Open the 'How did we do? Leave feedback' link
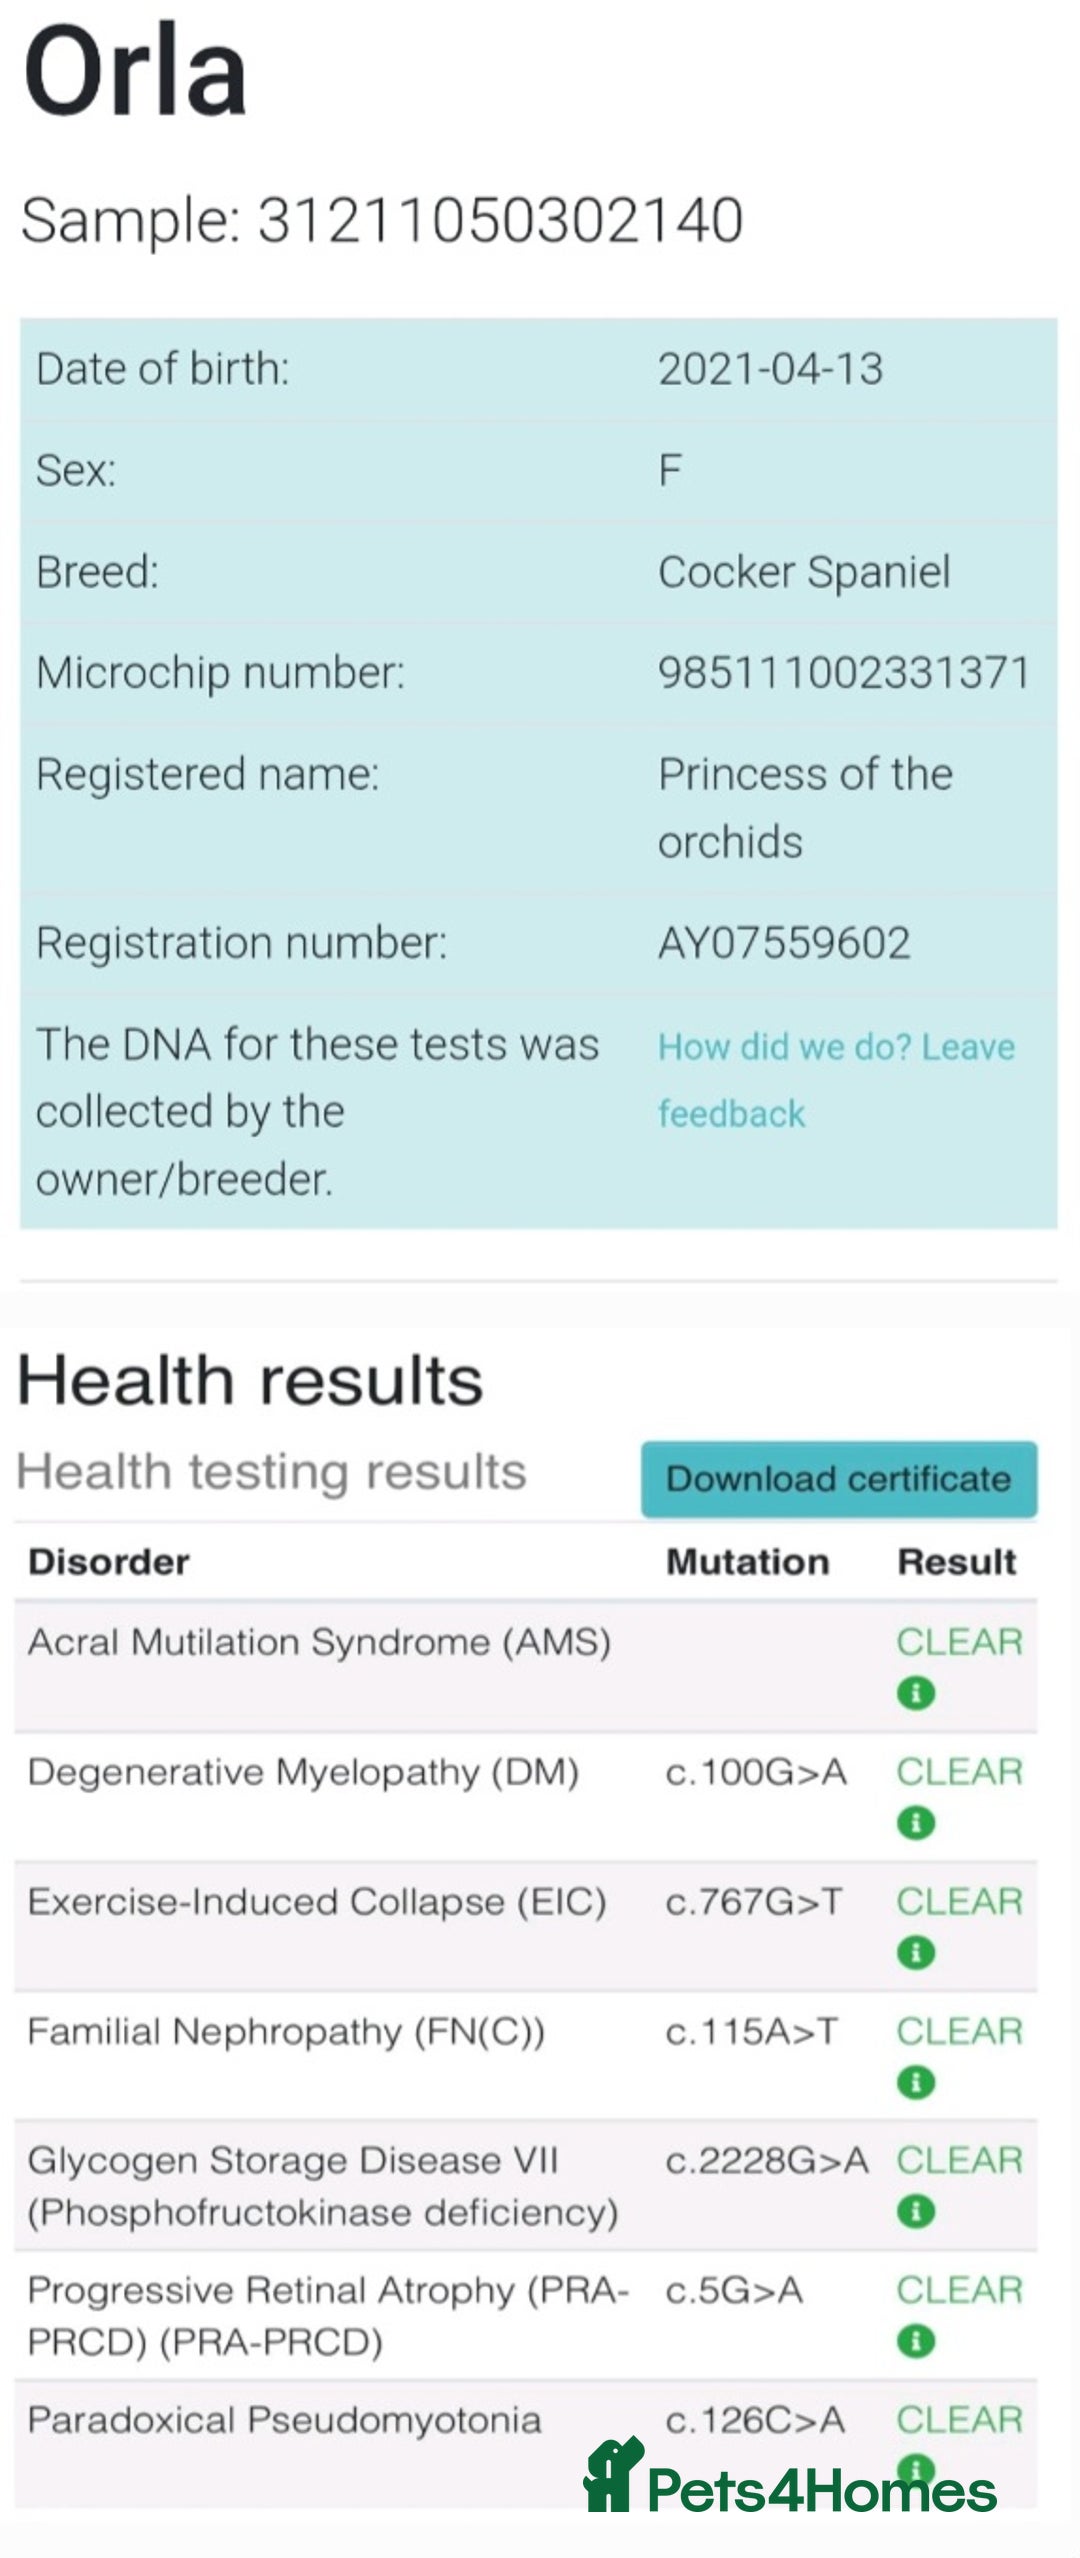Viewport: 1080px width, 2558px height. (x=836, y=1080)
